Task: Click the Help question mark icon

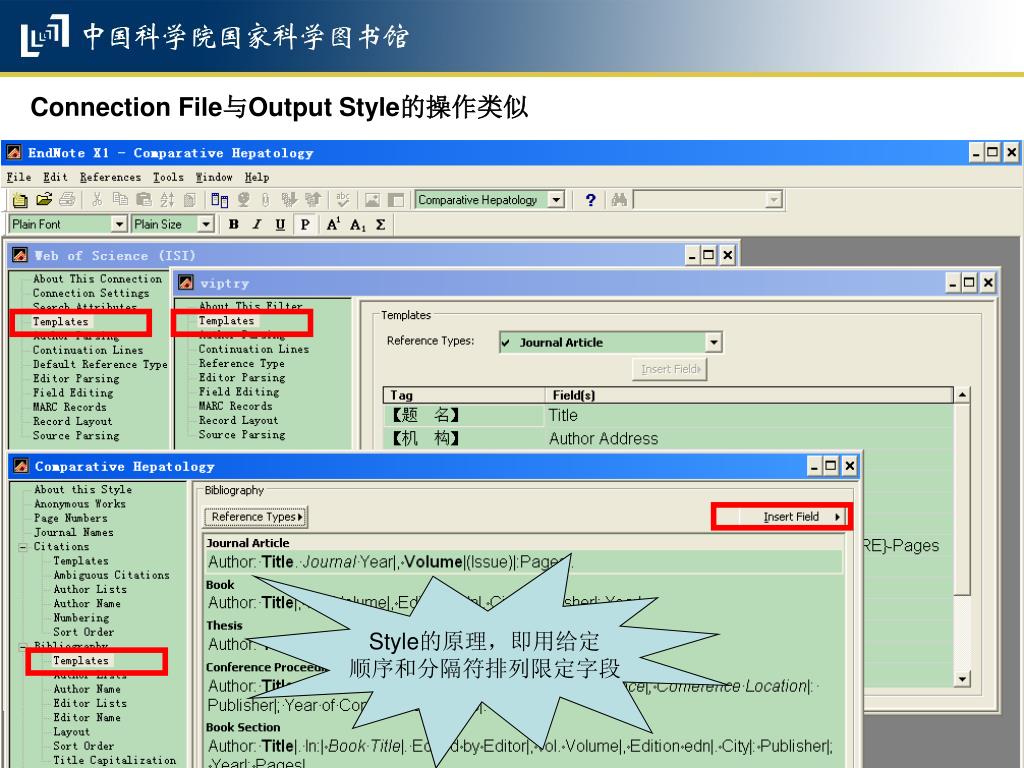Action: tap(590, 200)
